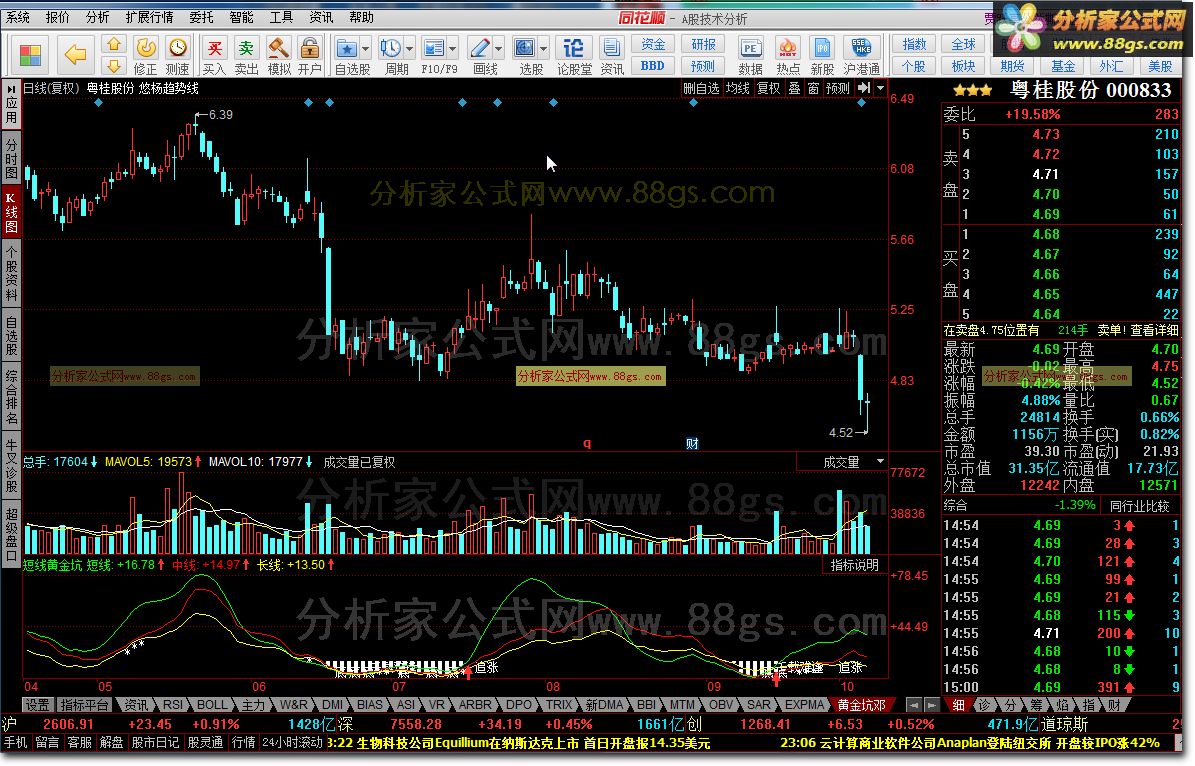Open the 资讯 news page icon
Screen dimensions: 1195x766
click(611, 49)
